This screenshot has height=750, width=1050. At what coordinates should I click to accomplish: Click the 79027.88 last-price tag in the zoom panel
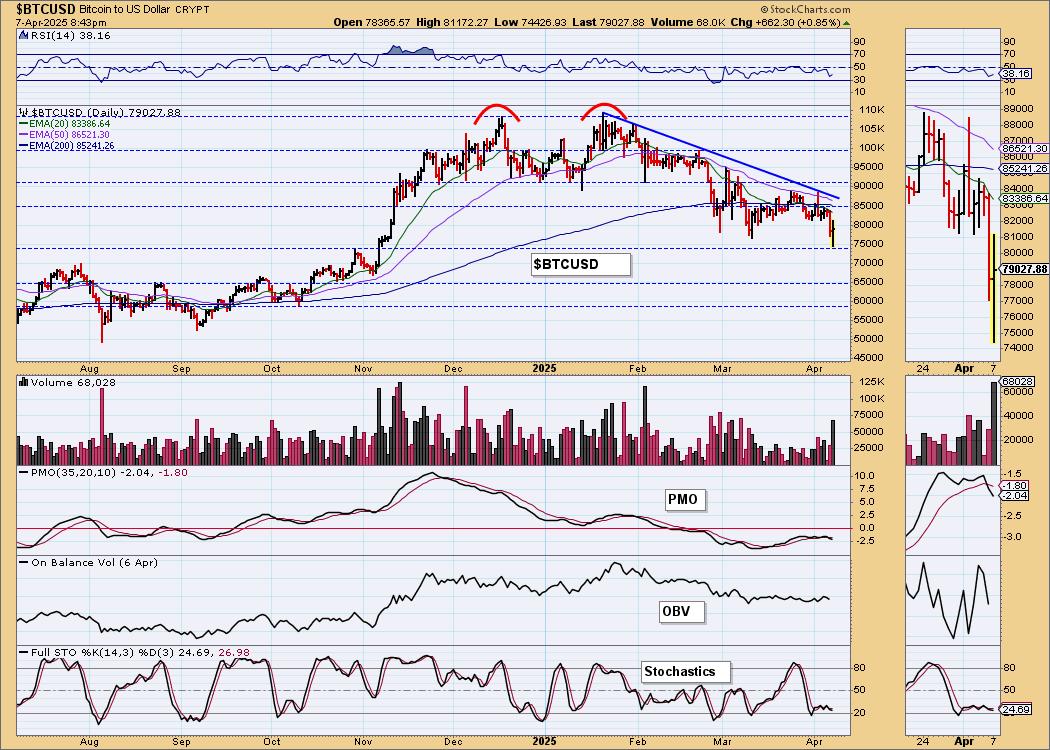point(1025,269)
